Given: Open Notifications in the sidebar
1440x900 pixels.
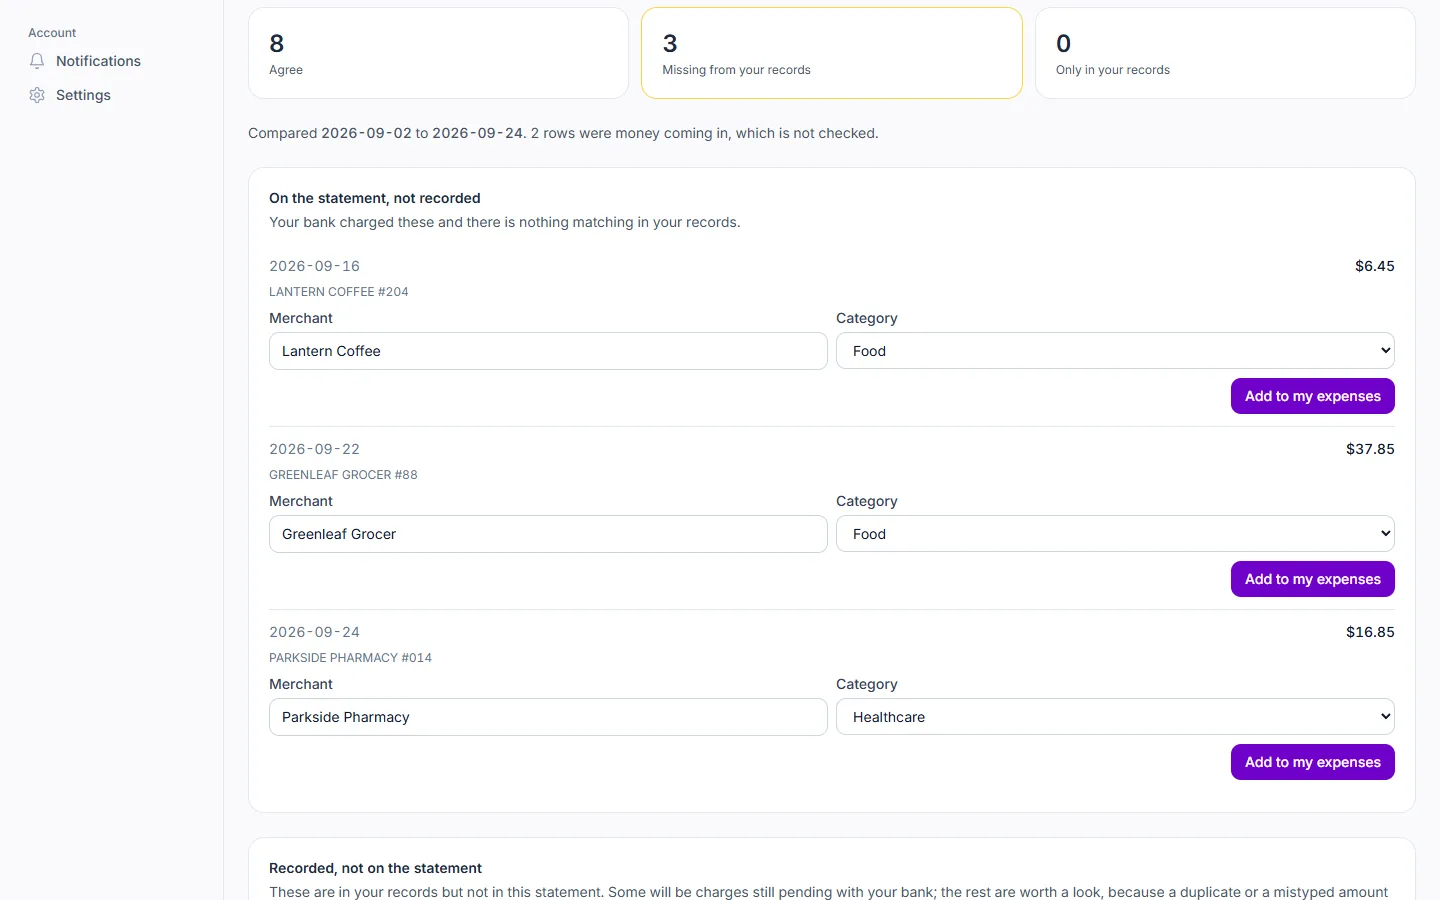Looking at the screenshot, I should pyautogui.click(x=98, y=61).
